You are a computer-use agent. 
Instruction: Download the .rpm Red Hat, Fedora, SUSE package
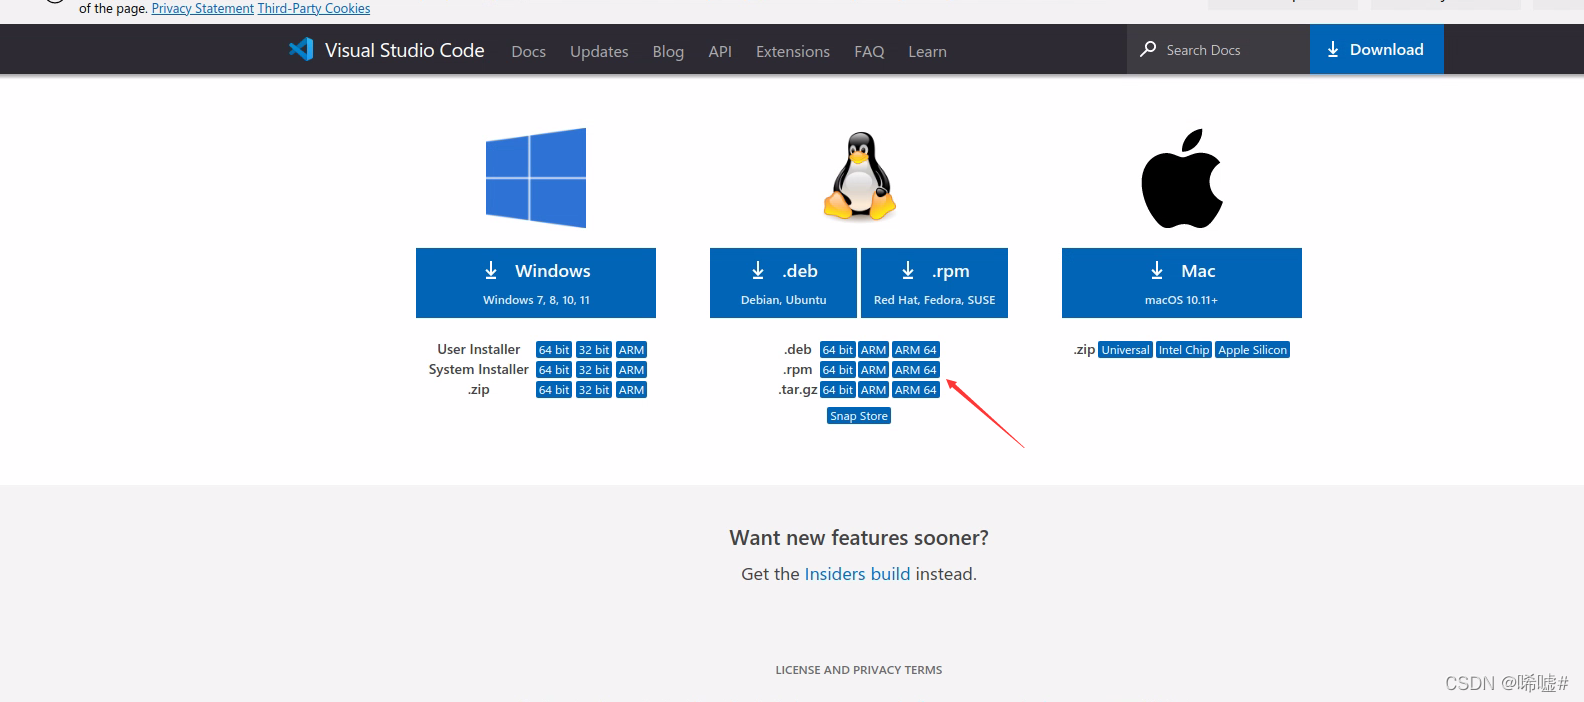934,283
